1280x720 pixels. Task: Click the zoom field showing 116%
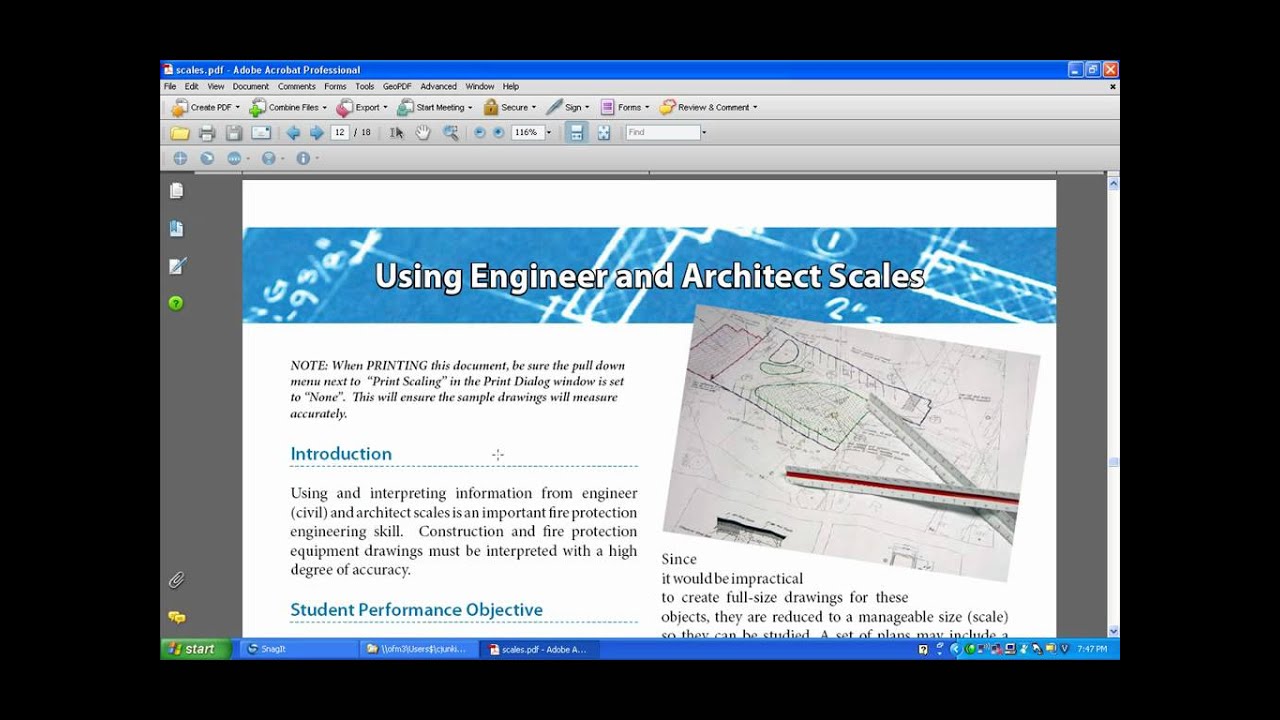(527, 133)
